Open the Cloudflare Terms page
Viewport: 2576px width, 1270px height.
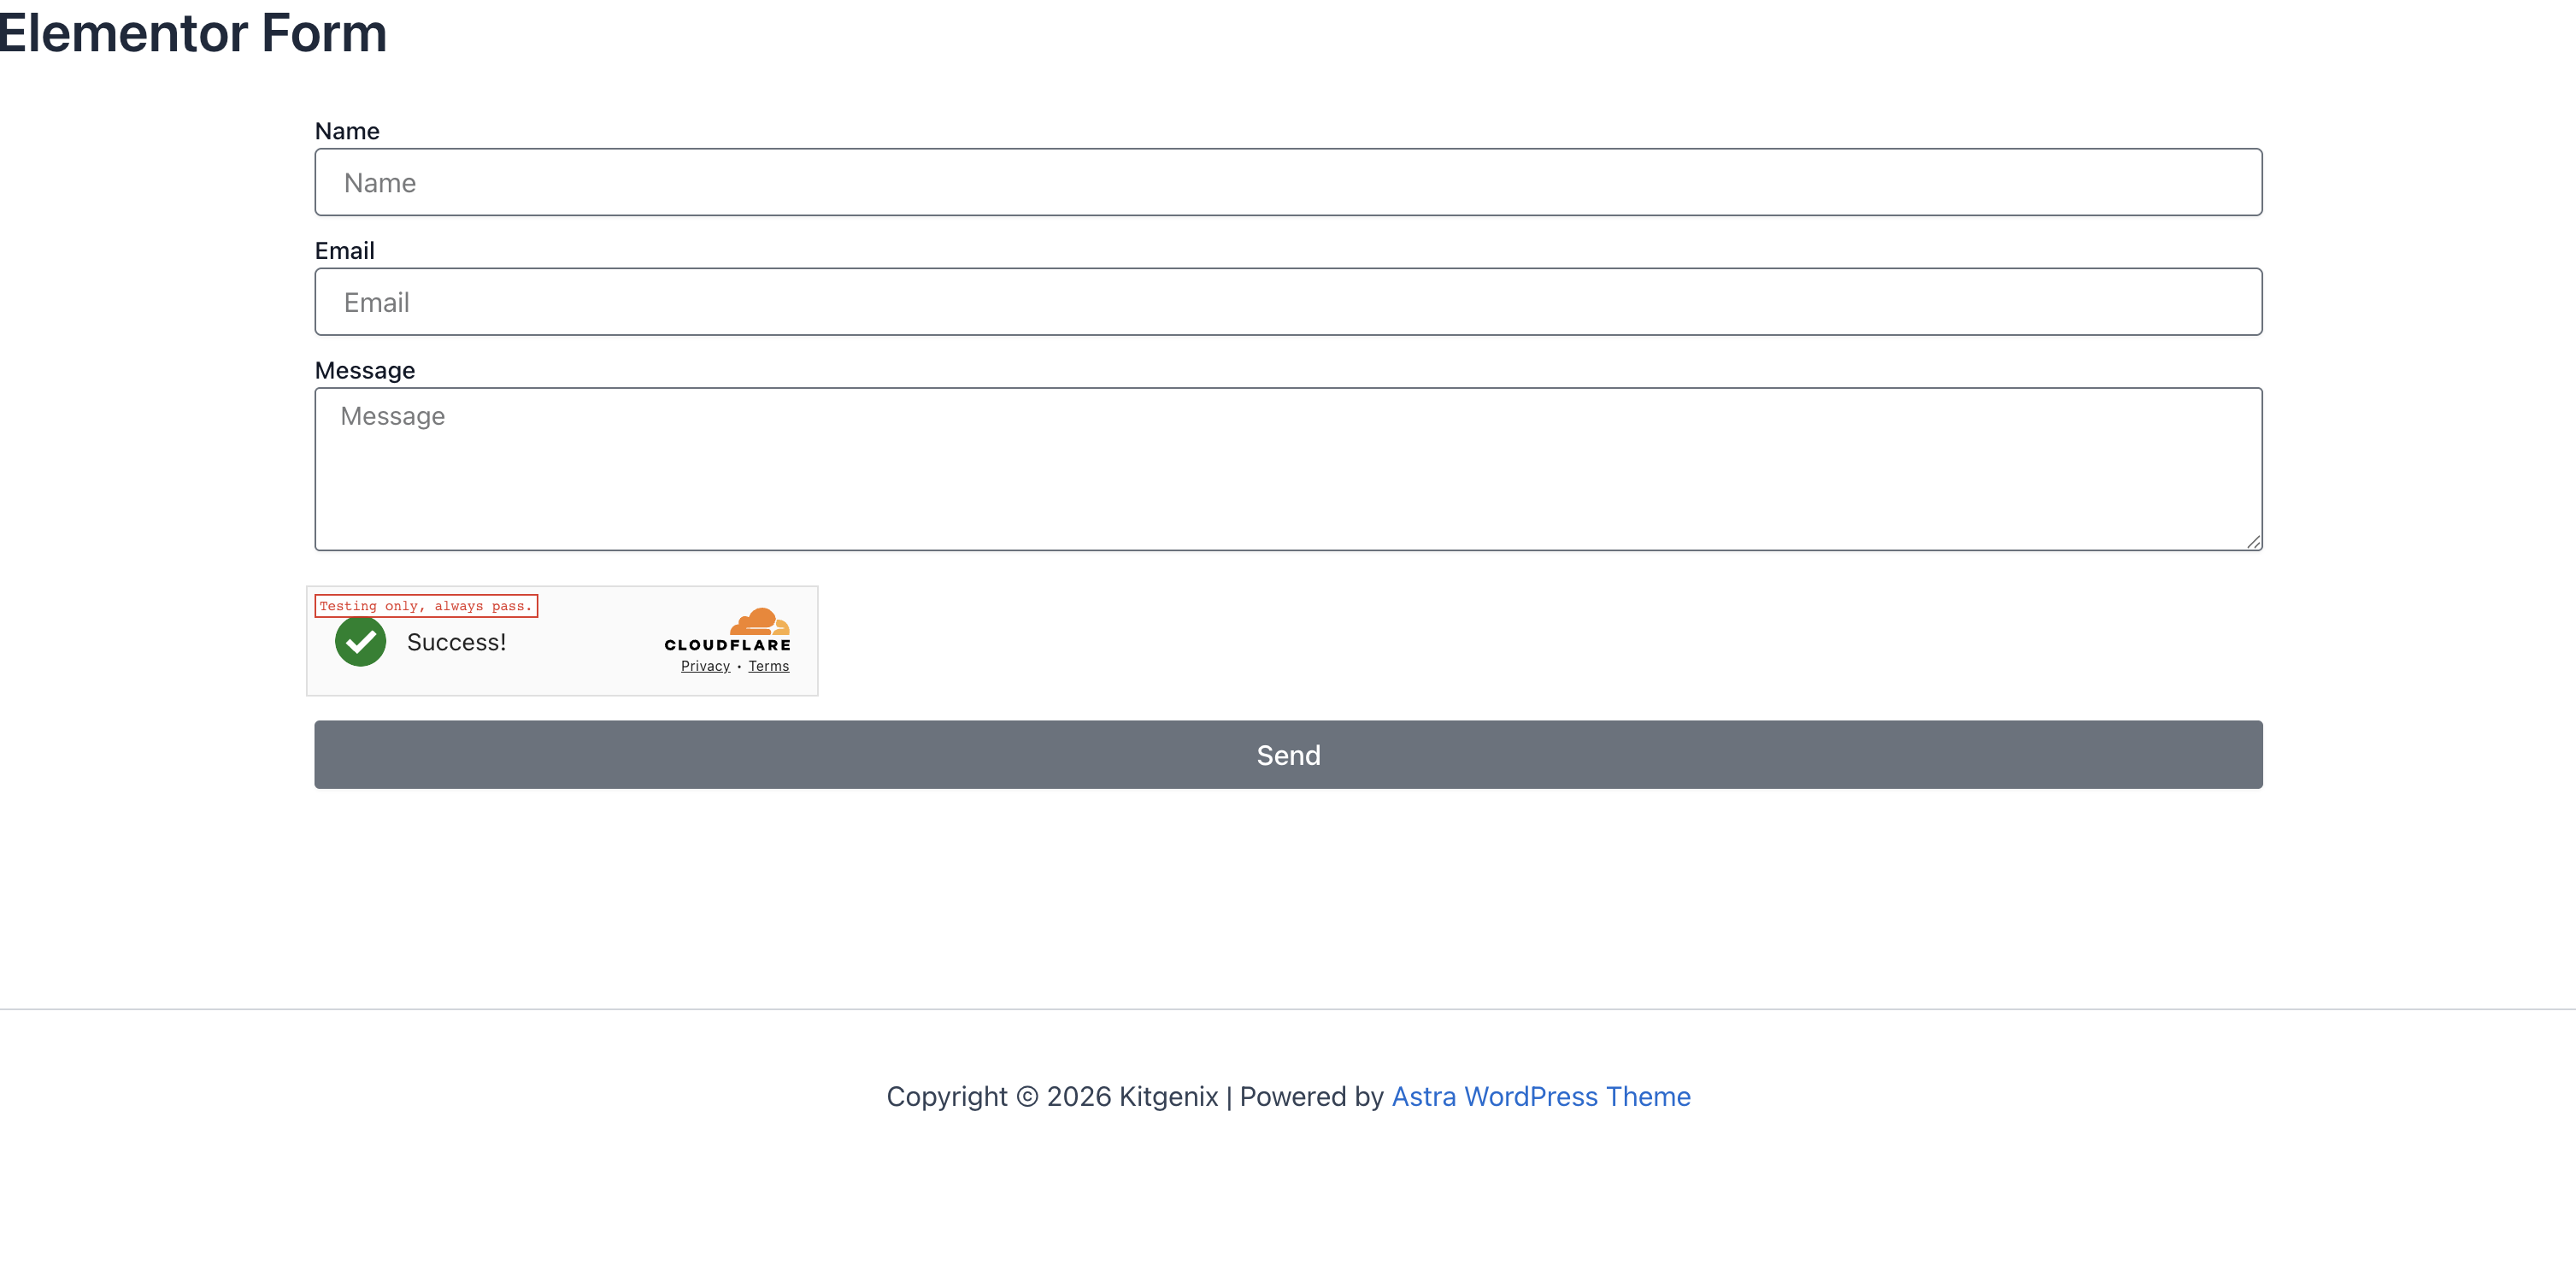768,665
